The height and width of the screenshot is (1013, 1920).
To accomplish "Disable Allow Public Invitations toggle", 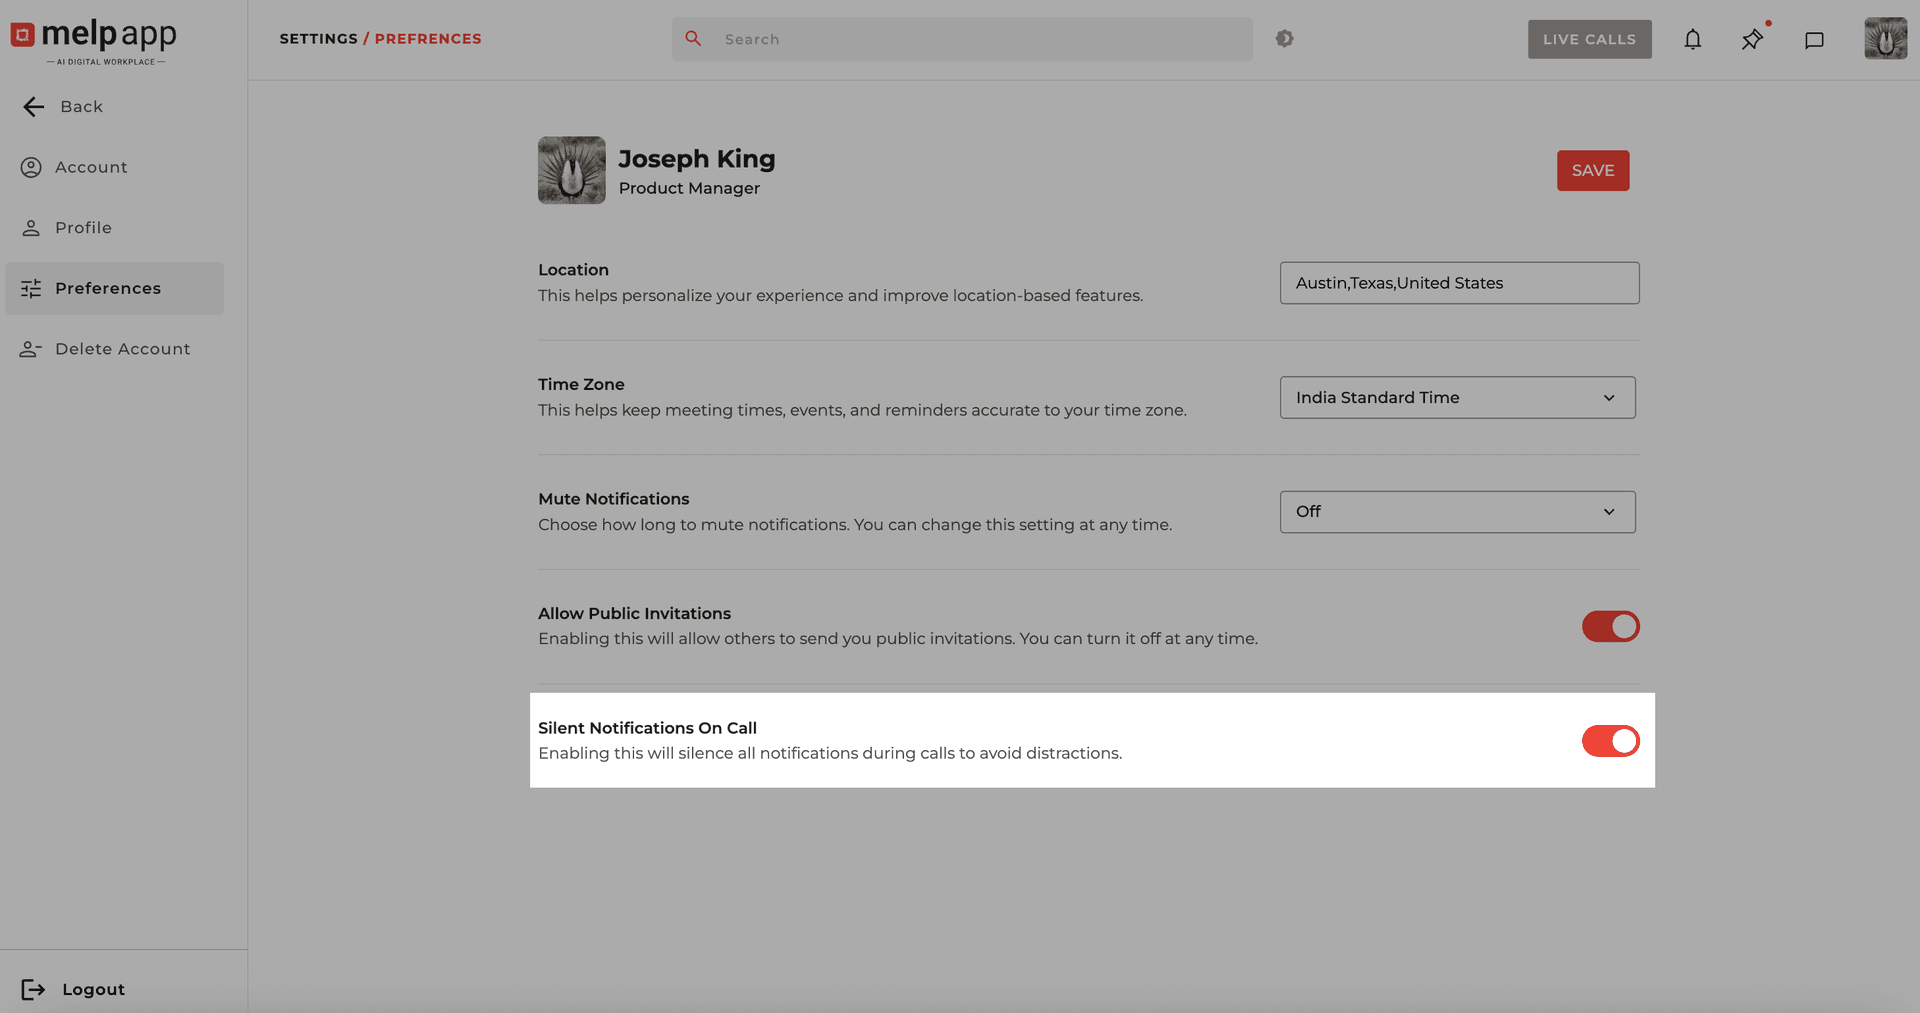I will tap(1610, 627).
